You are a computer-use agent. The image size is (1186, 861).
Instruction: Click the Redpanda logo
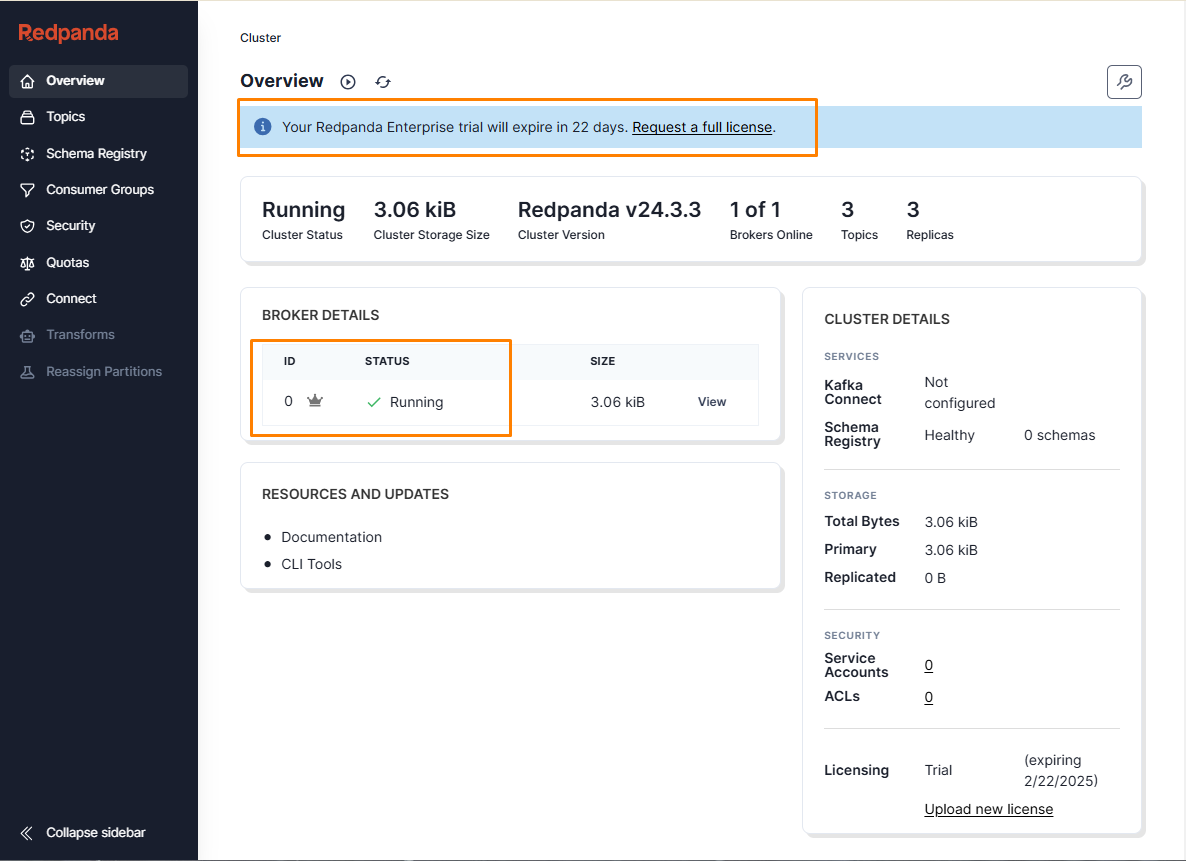click(68, 33)
